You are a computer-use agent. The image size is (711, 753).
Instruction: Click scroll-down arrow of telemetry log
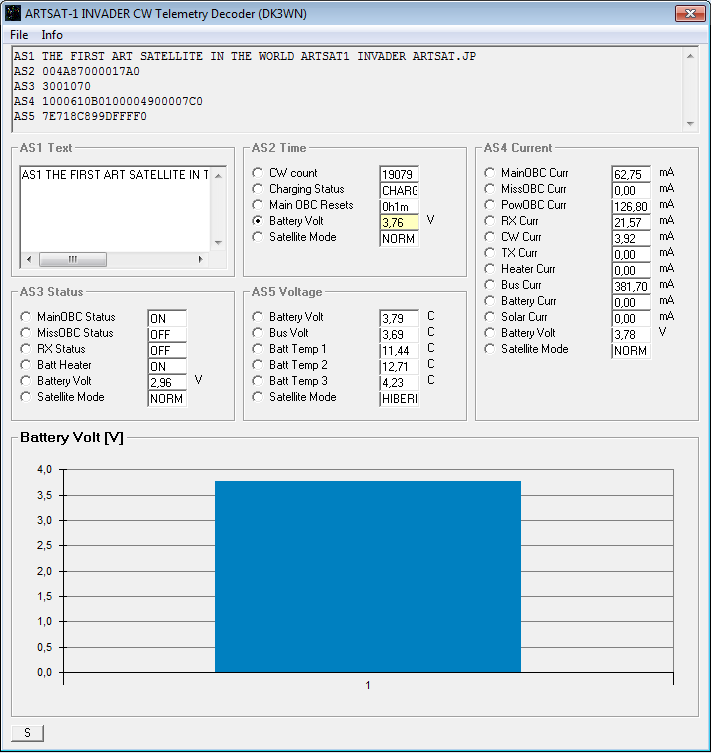pos(690,123)
